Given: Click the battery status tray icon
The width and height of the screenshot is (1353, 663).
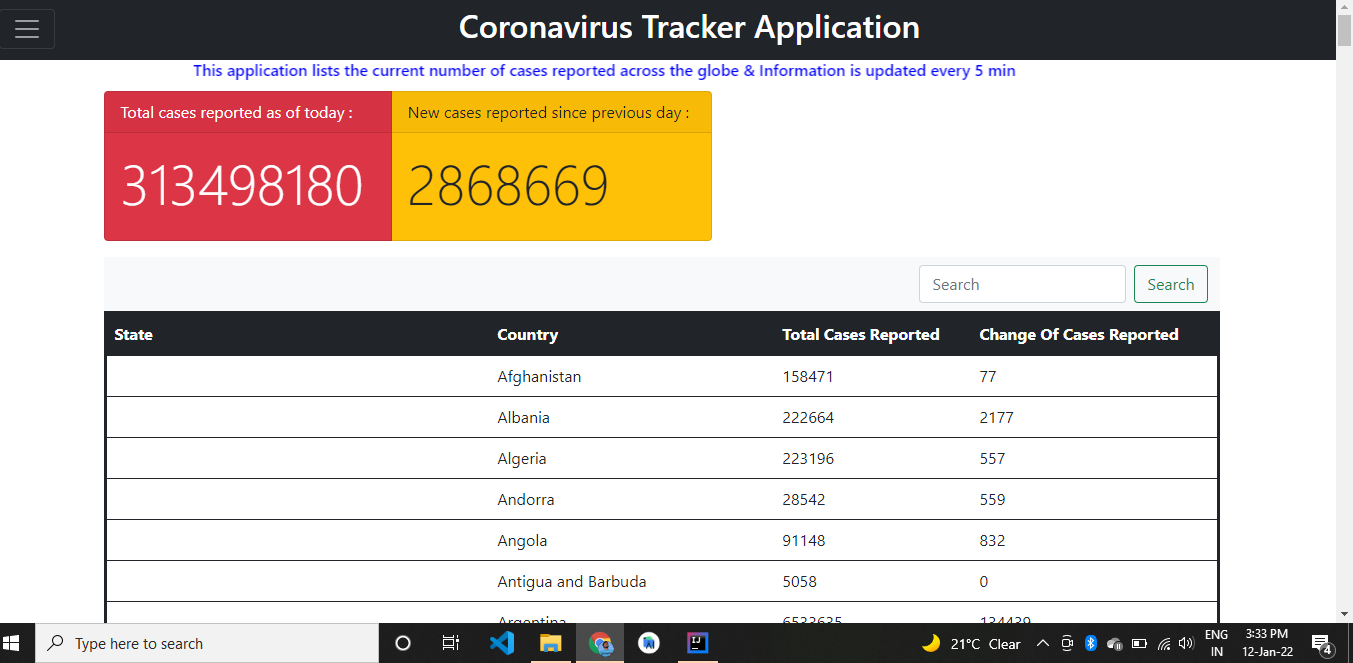Looking at the screenshot, I should click(x=1139, y=643).
